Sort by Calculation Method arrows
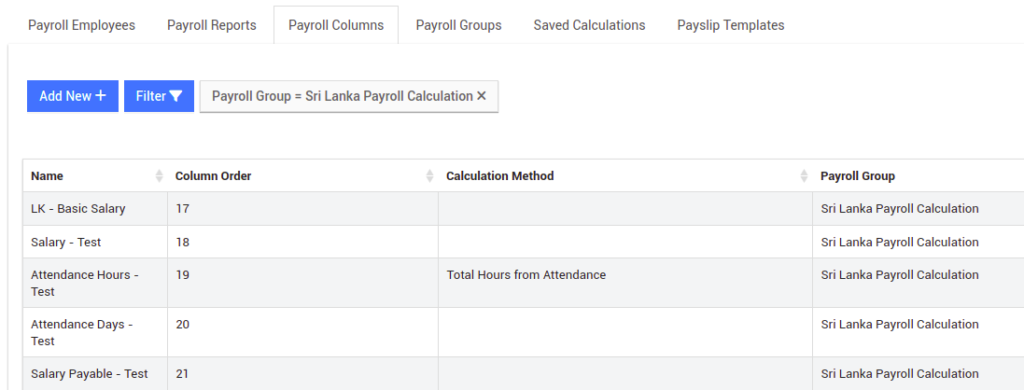1024x390 pixels. [804, 176]
